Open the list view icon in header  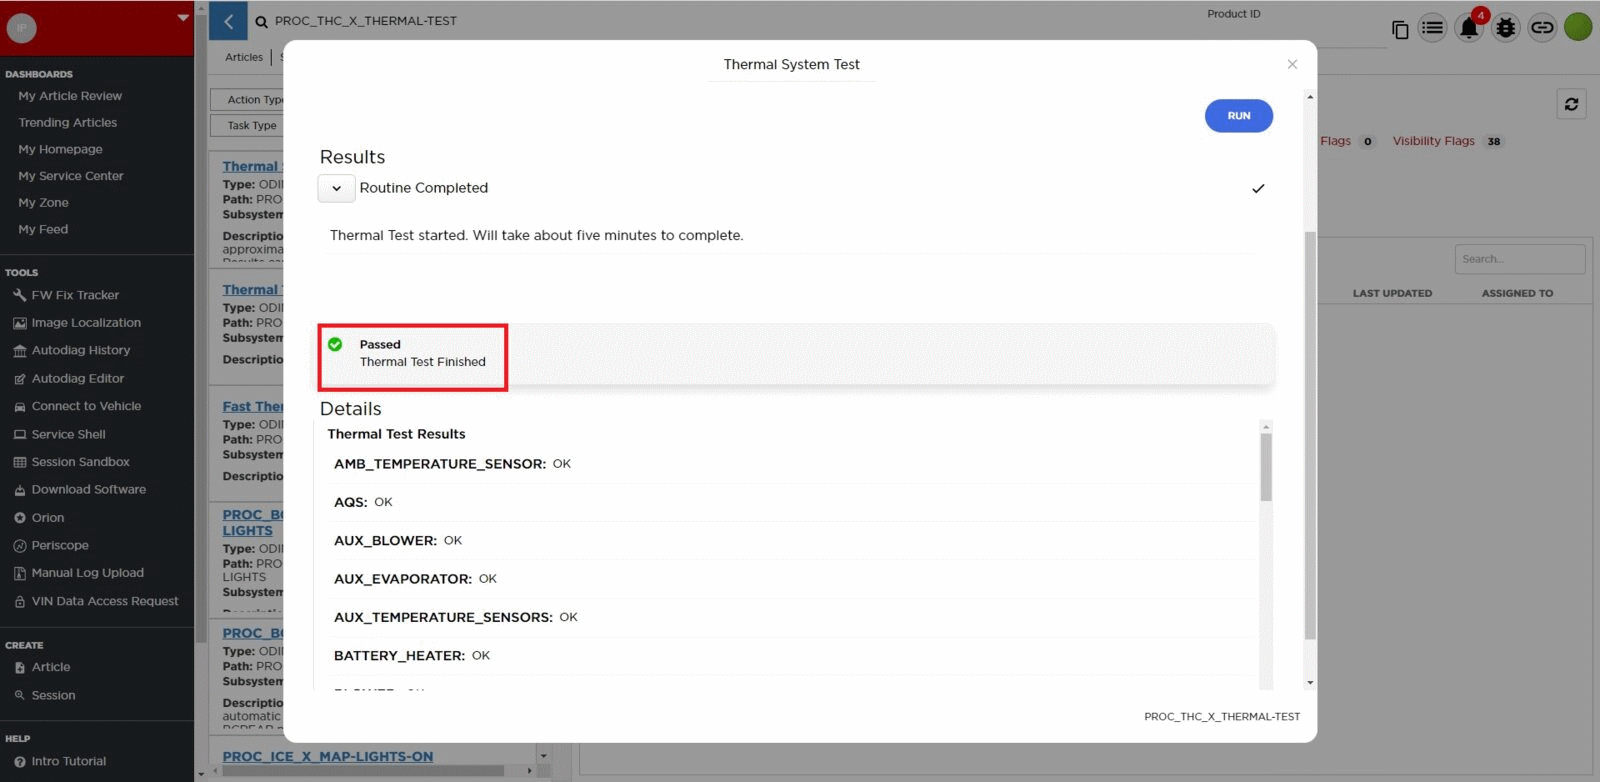pyautogui.click(x=1432, y=28)
